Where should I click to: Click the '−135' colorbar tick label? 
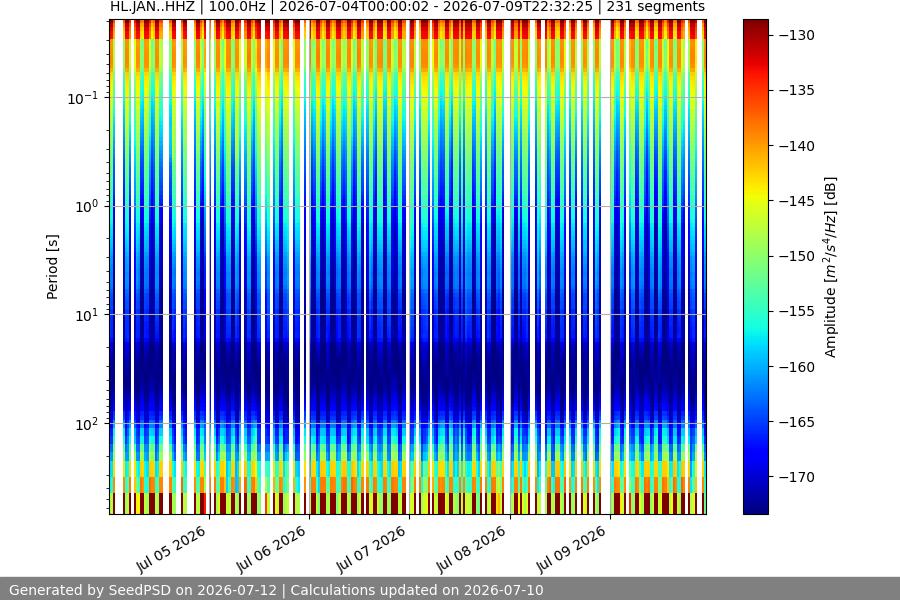[797, 91]
